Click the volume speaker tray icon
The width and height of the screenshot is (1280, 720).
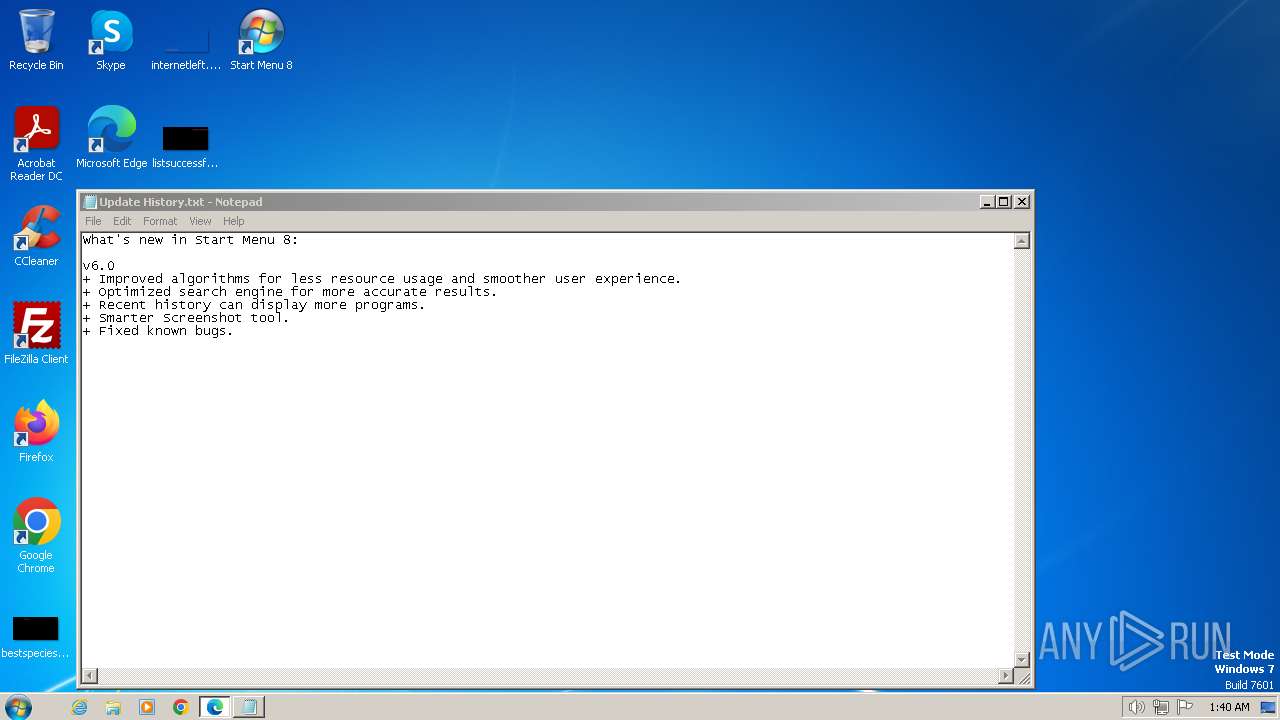pos(1136,707)
